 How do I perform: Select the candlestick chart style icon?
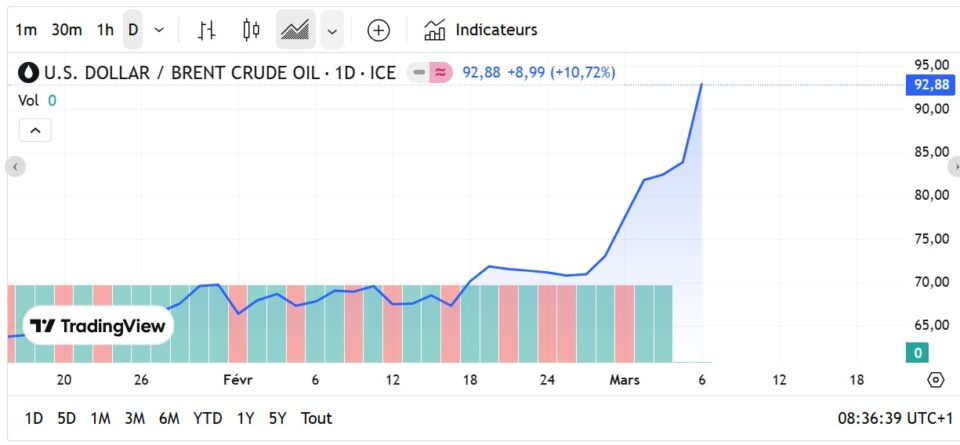point(251,30)
